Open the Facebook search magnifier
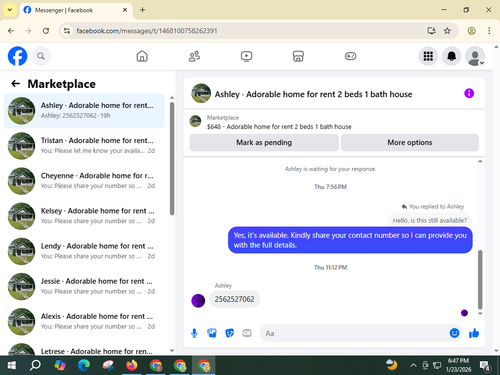This screenshot has height=375, width=500. 41,56
